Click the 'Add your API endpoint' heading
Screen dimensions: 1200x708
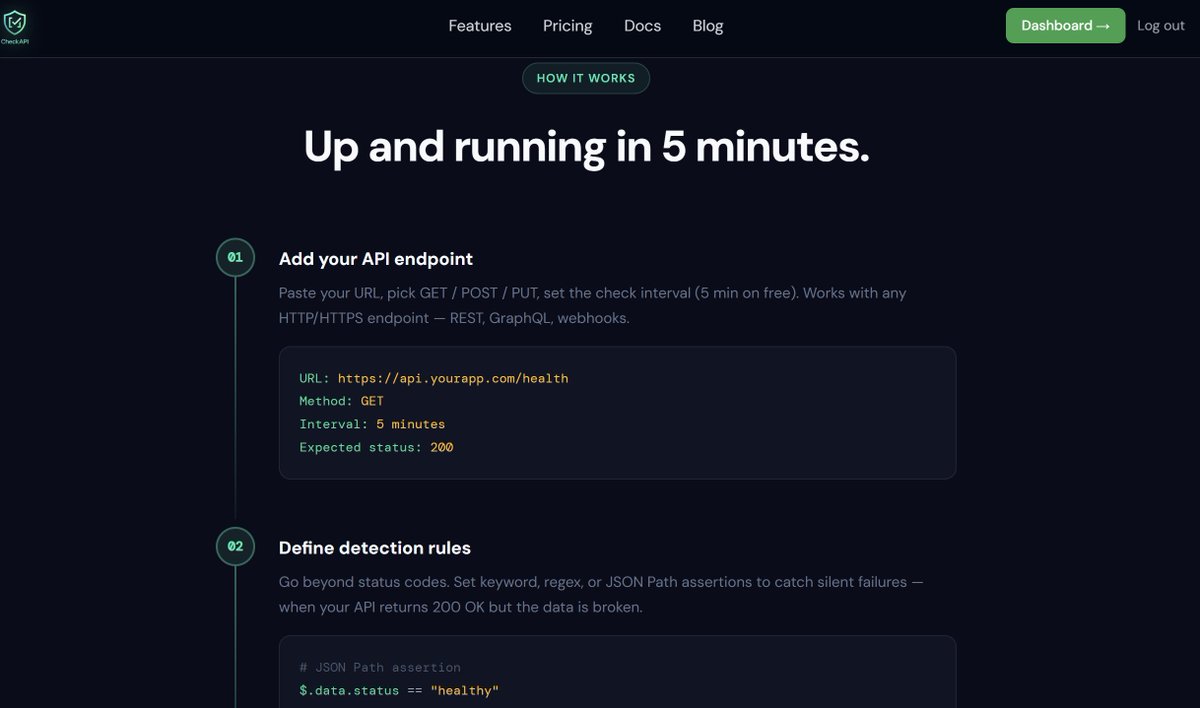point(376,259)
